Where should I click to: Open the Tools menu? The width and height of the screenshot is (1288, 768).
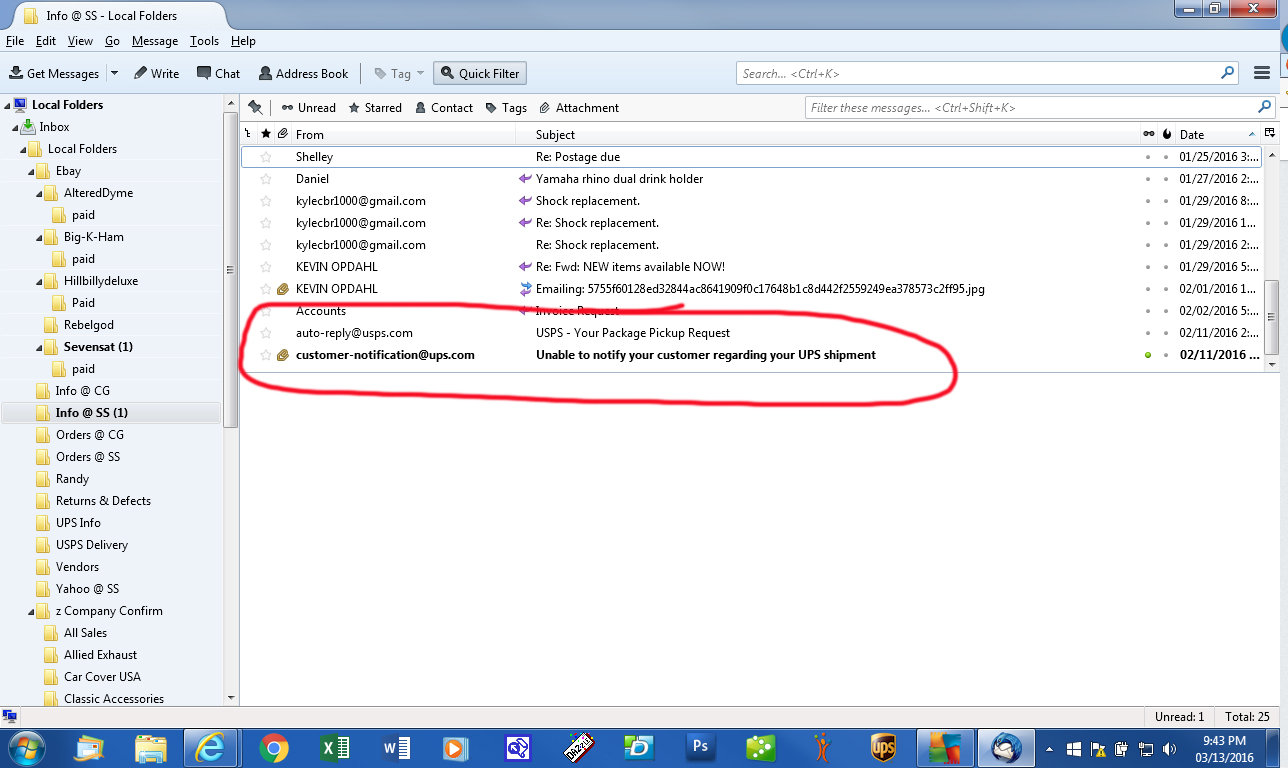click(x=204, y=41)
